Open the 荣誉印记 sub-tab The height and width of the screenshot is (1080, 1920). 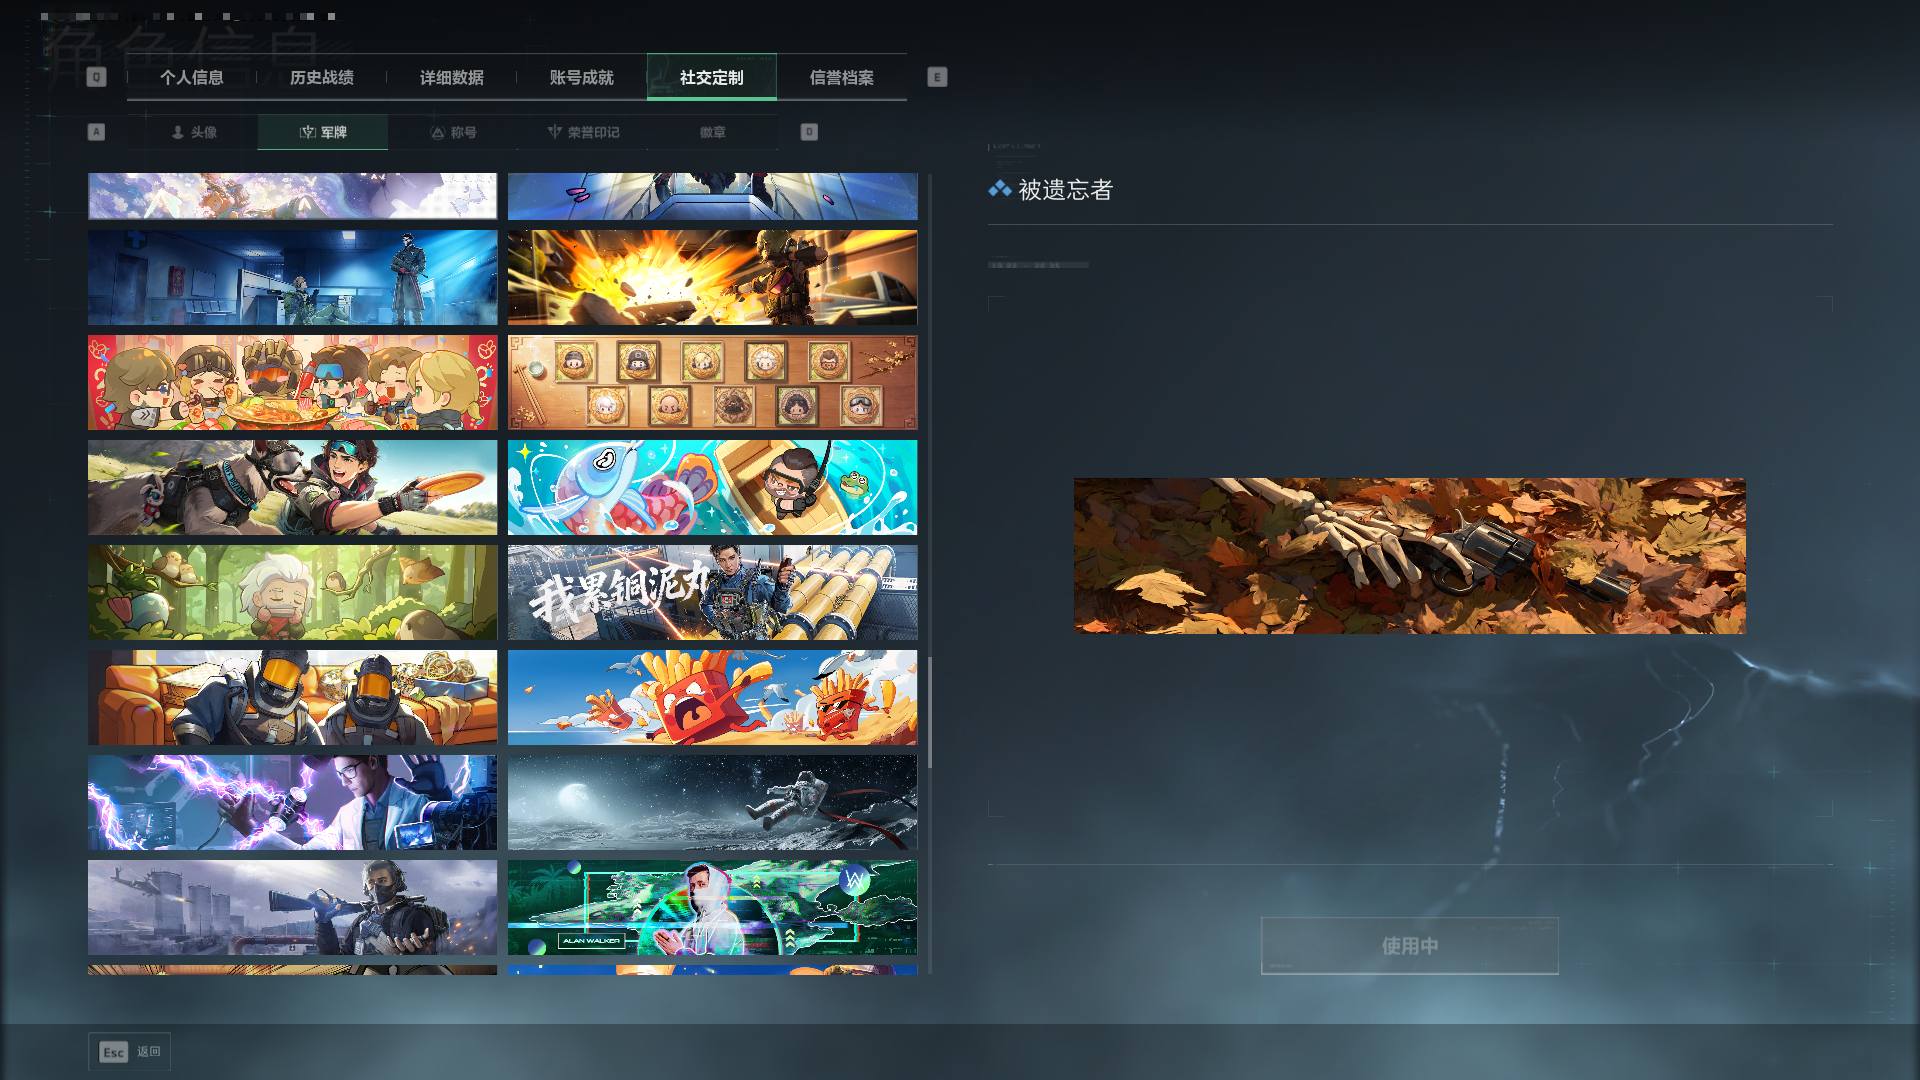(583, 132)
